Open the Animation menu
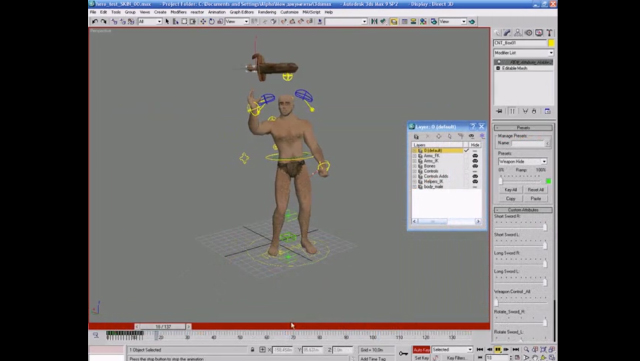Image resolution: width=640 pixels, height=361 pixels. point(217,12)
